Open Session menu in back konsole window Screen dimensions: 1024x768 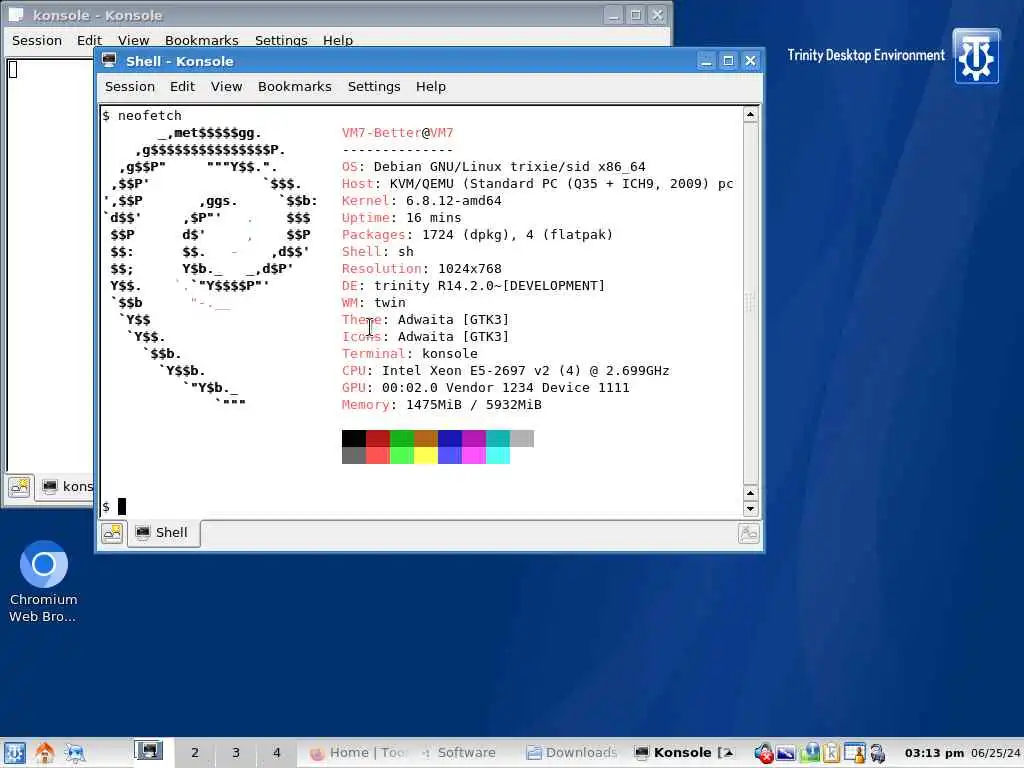click(x=37, y=40)
